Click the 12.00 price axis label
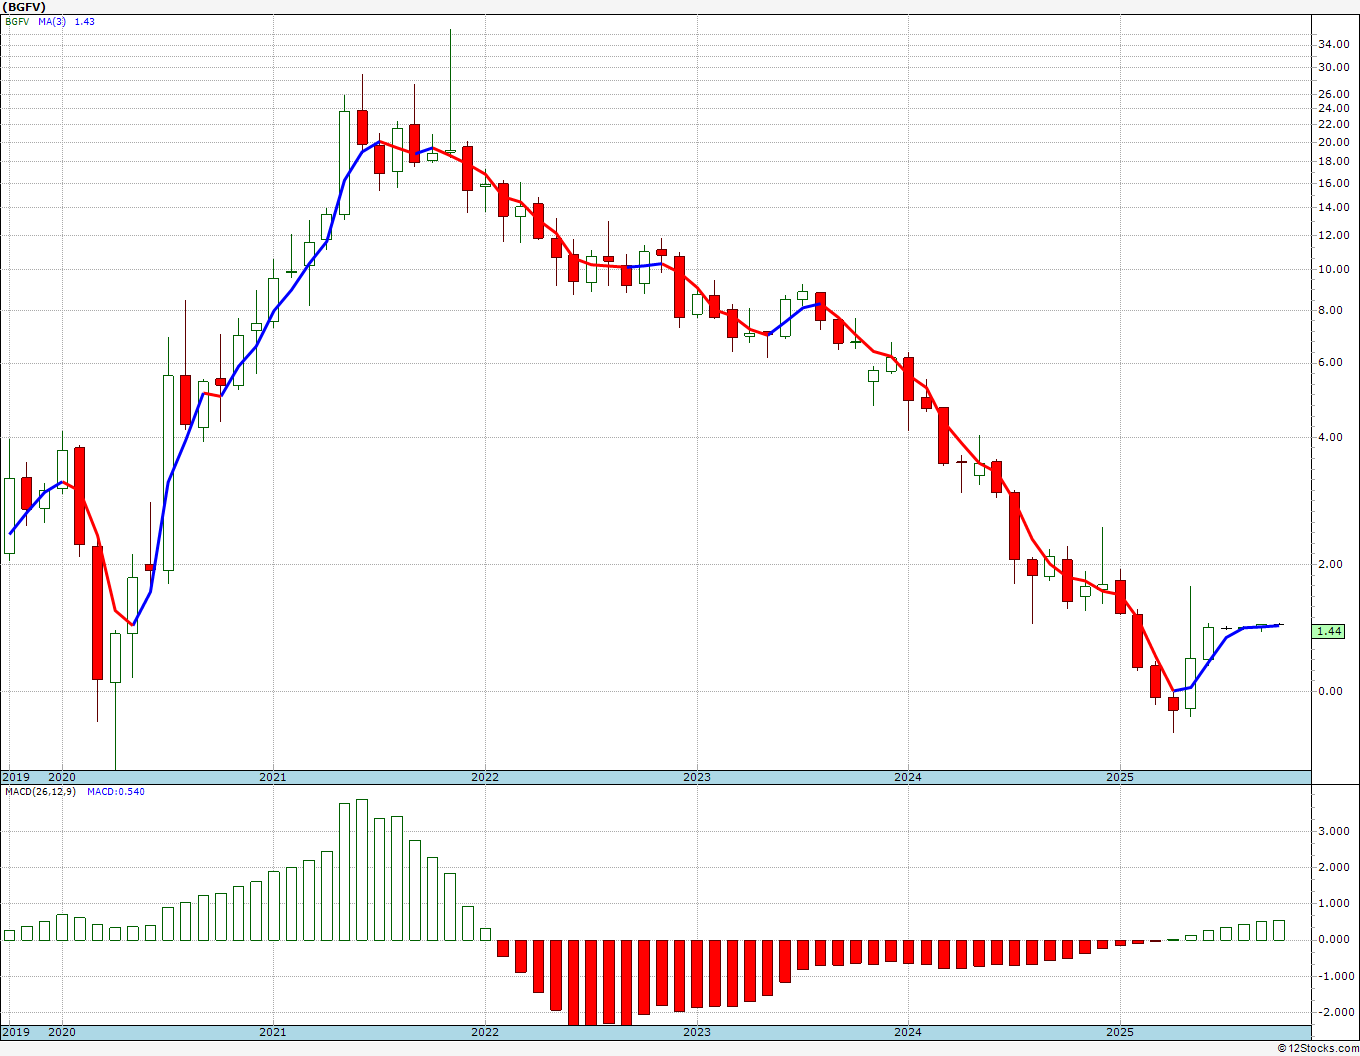 coord(1332,236)
